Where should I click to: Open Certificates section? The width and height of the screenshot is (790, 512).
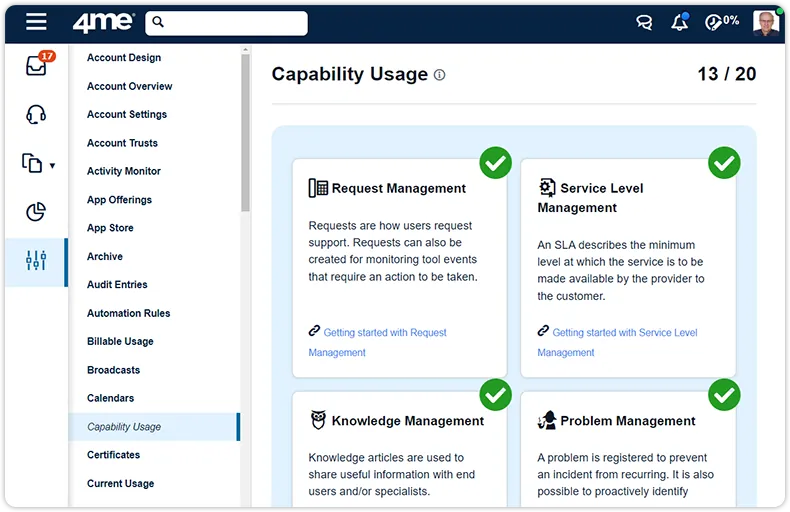[x=113, y=455]
